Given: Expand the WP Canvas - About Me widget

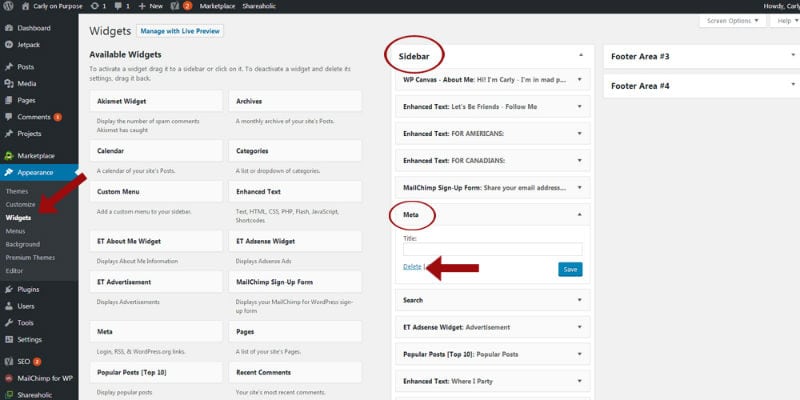Looking at the screenshot, I should [580, 80].
